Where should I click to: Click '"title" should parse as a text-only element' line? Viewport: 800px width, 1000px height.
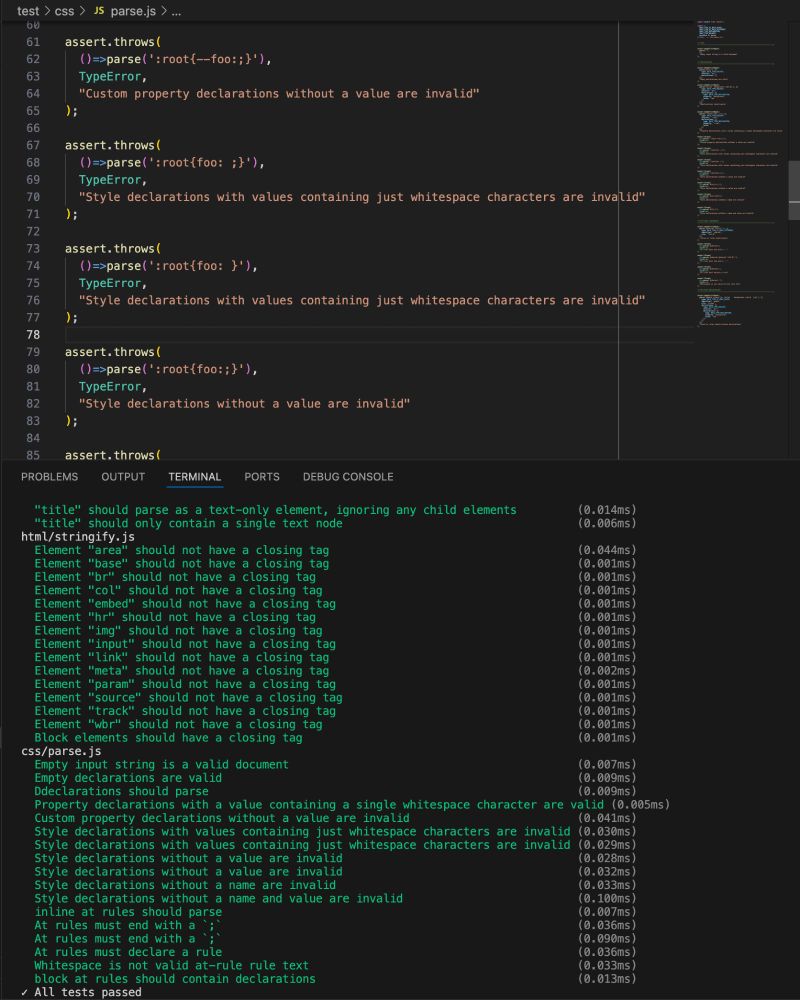click(276, 510)
